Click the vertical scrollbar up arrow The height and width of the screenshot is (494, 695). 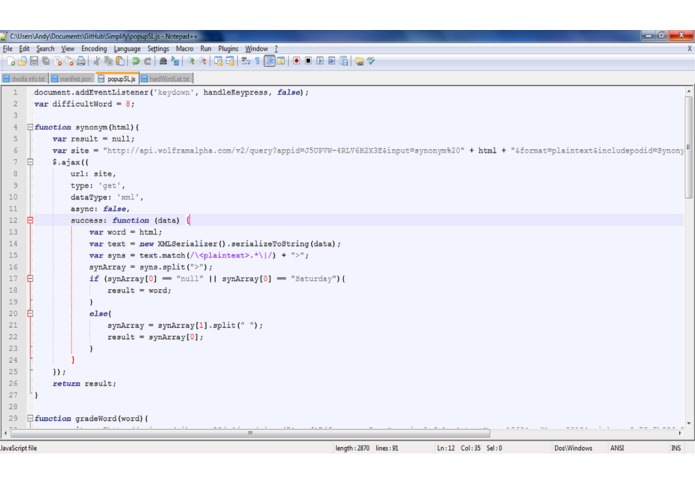tap(688, 91)
